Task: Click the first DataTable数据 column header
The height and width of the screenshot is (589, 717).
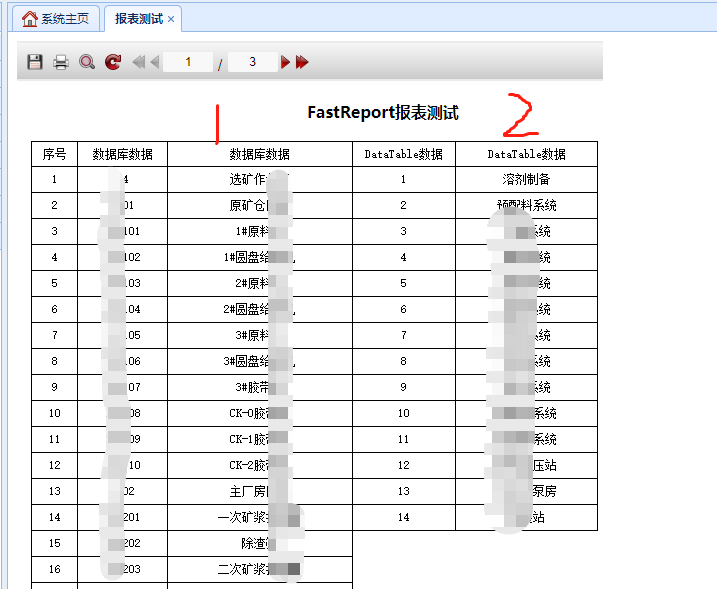Action: (x=404, y=154)
